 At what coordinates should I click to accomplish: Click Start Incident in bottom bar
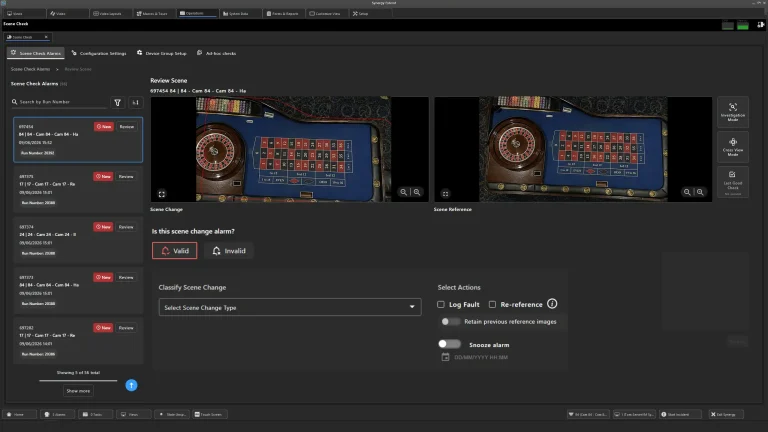[x=680, y=414]
